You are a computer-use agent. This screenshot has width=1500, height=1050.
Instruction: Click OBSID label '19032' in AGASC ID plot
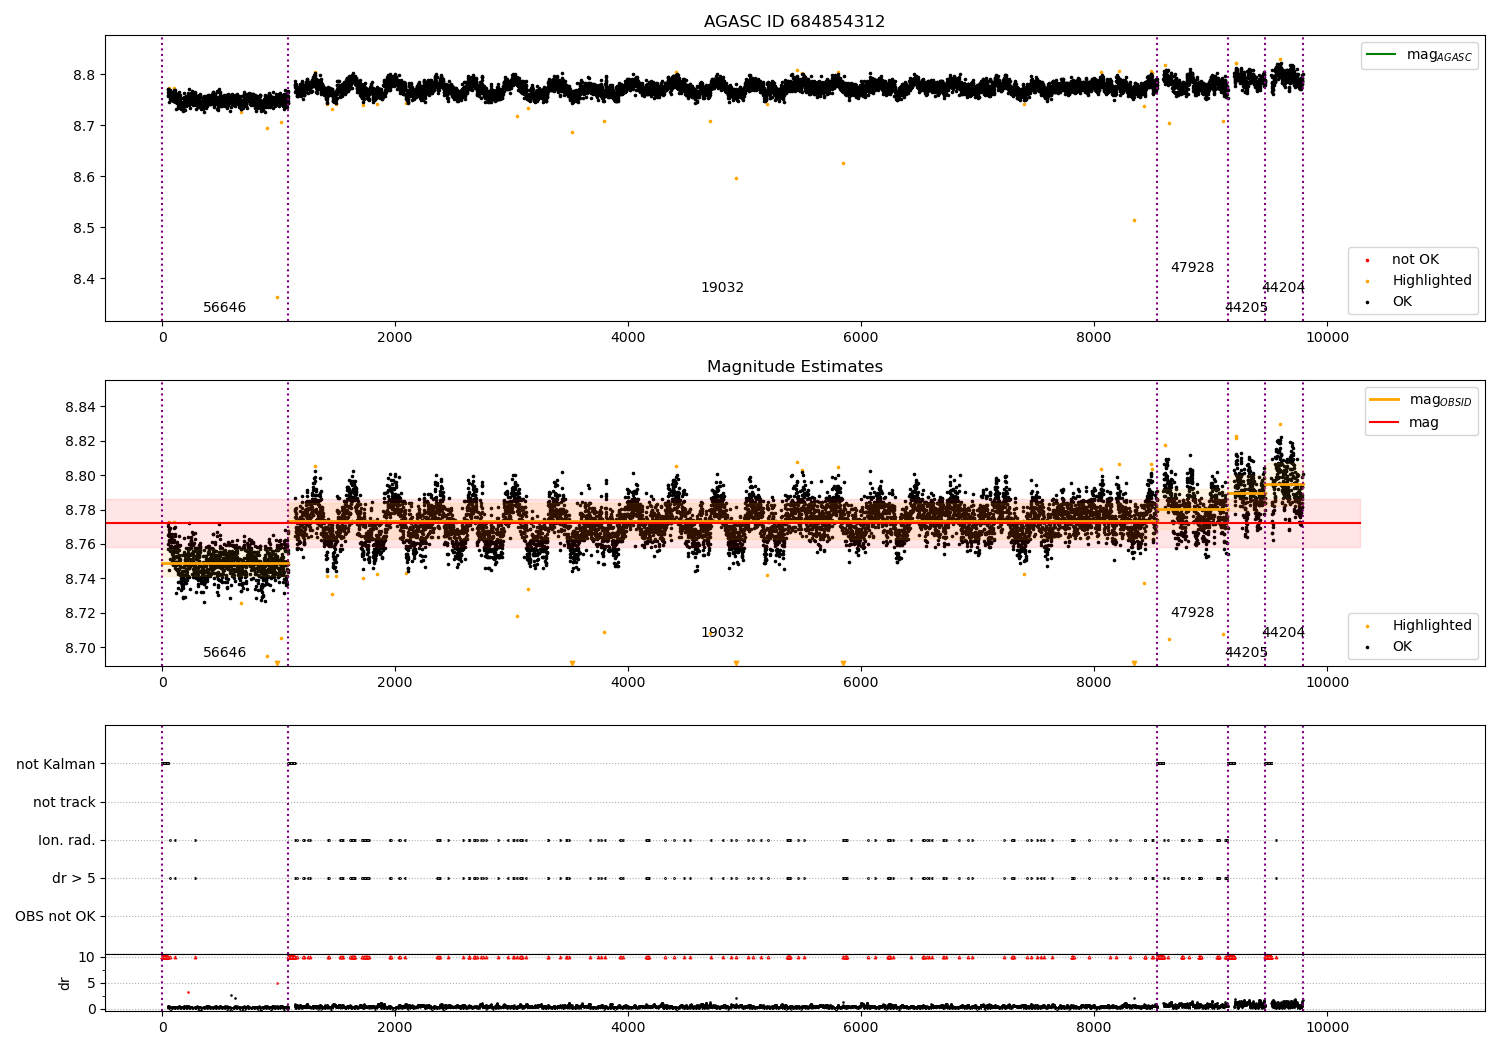pos(722,288)
